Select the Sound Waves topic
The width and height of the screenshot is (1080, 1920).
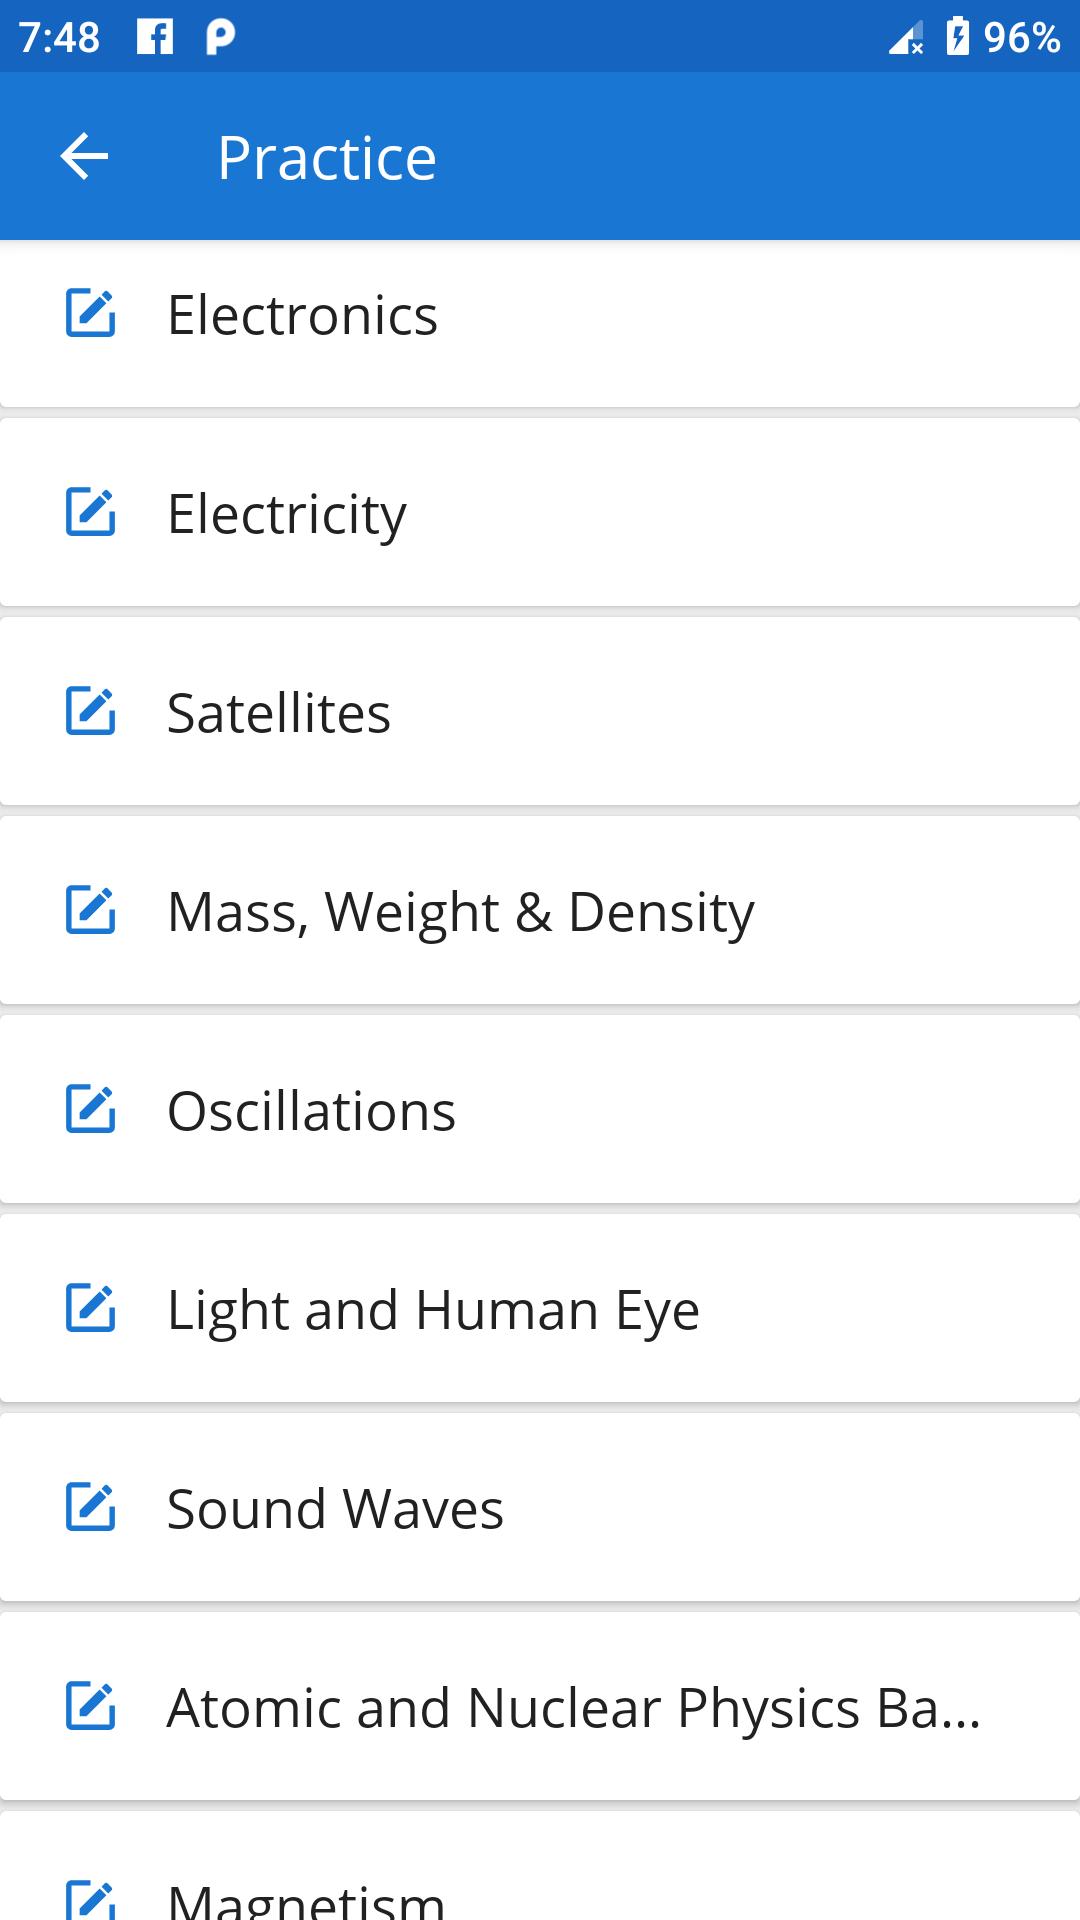[x=335, y=1510]
